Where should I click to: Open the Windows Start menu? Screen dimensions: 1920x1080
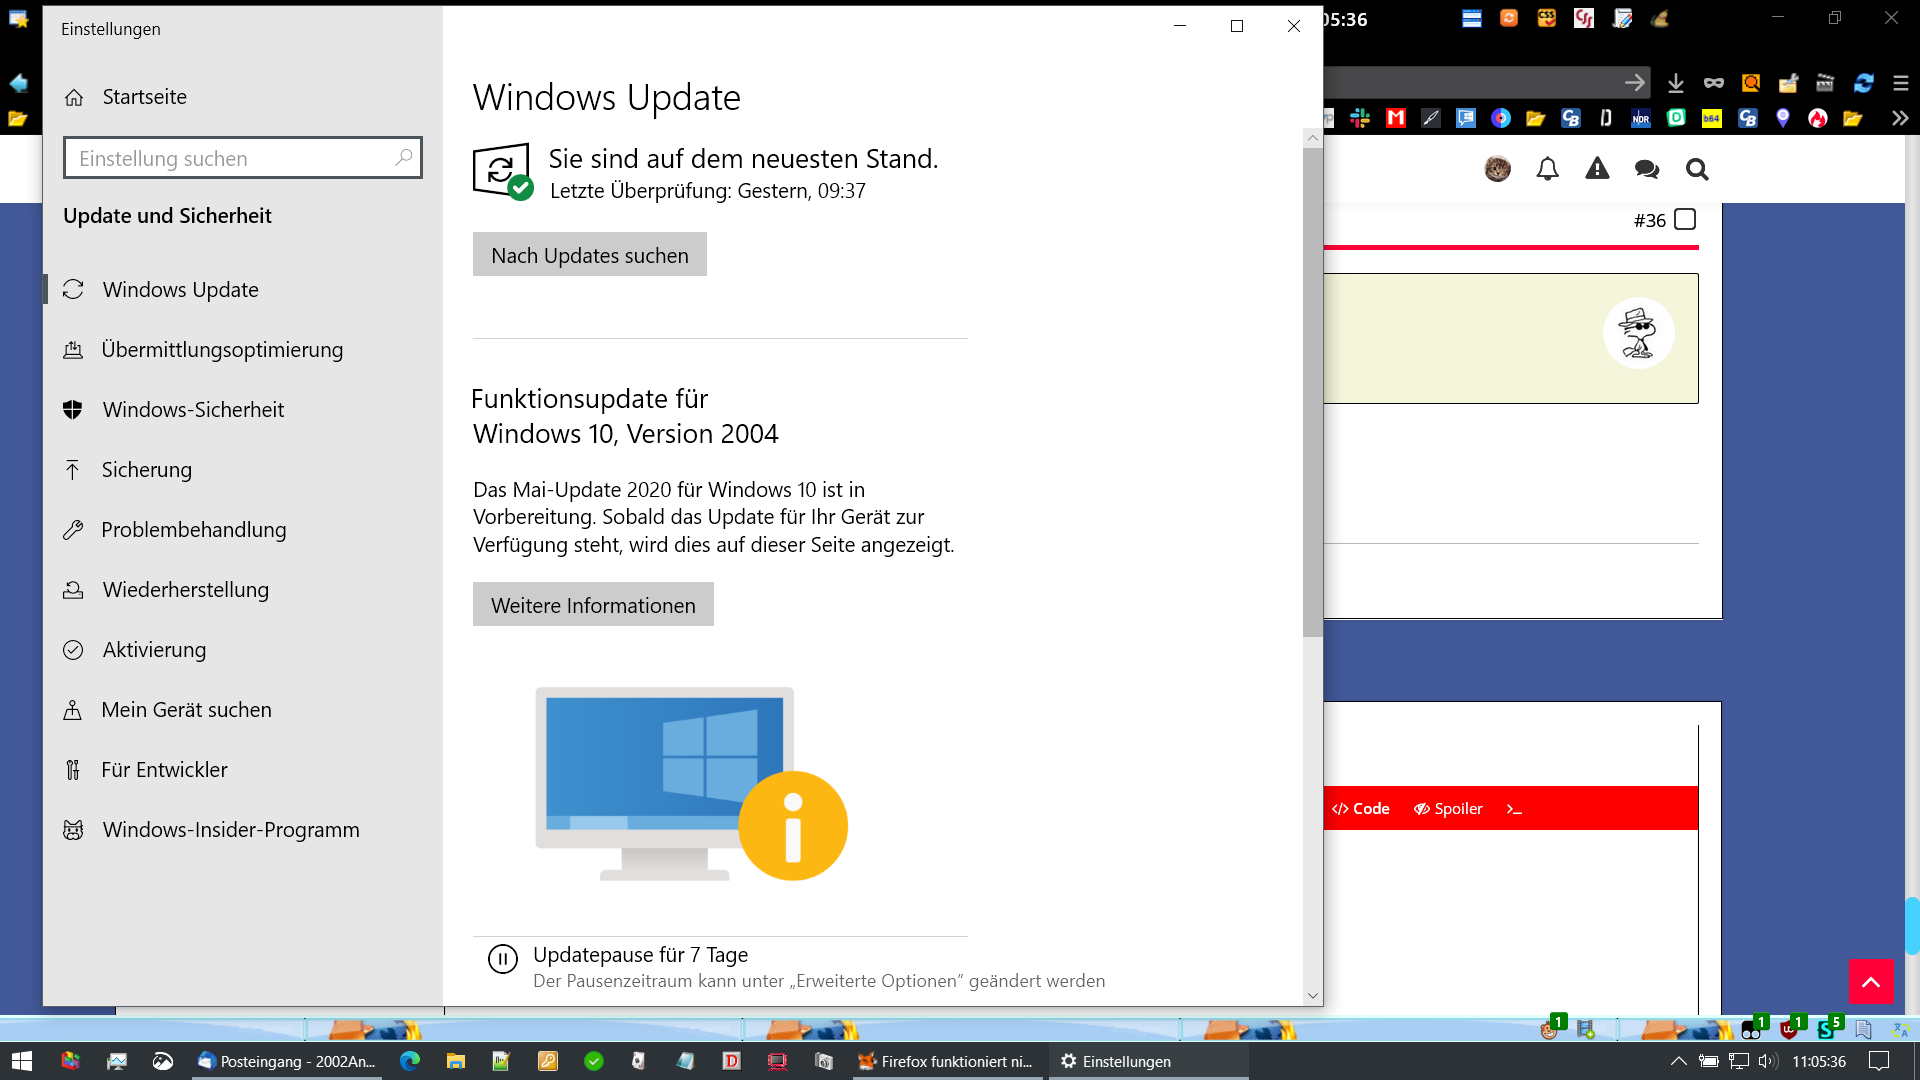(22, 1061)
